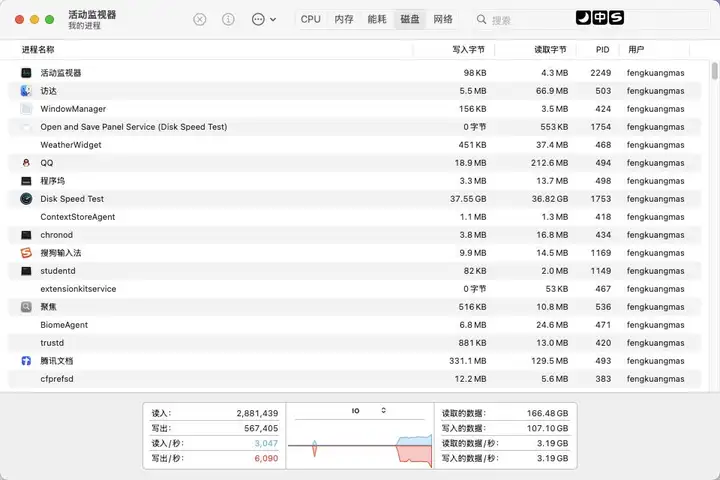This screenshot has height=480, width=720.
Task: Click the stop process (X) toolbar icon
Action: click(199, 19)
